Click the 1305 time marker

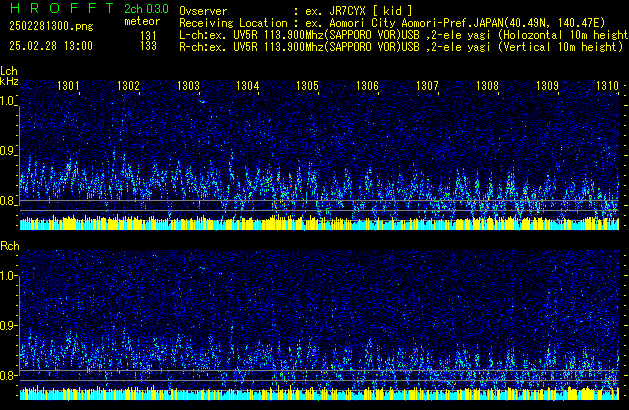(307, 86)
